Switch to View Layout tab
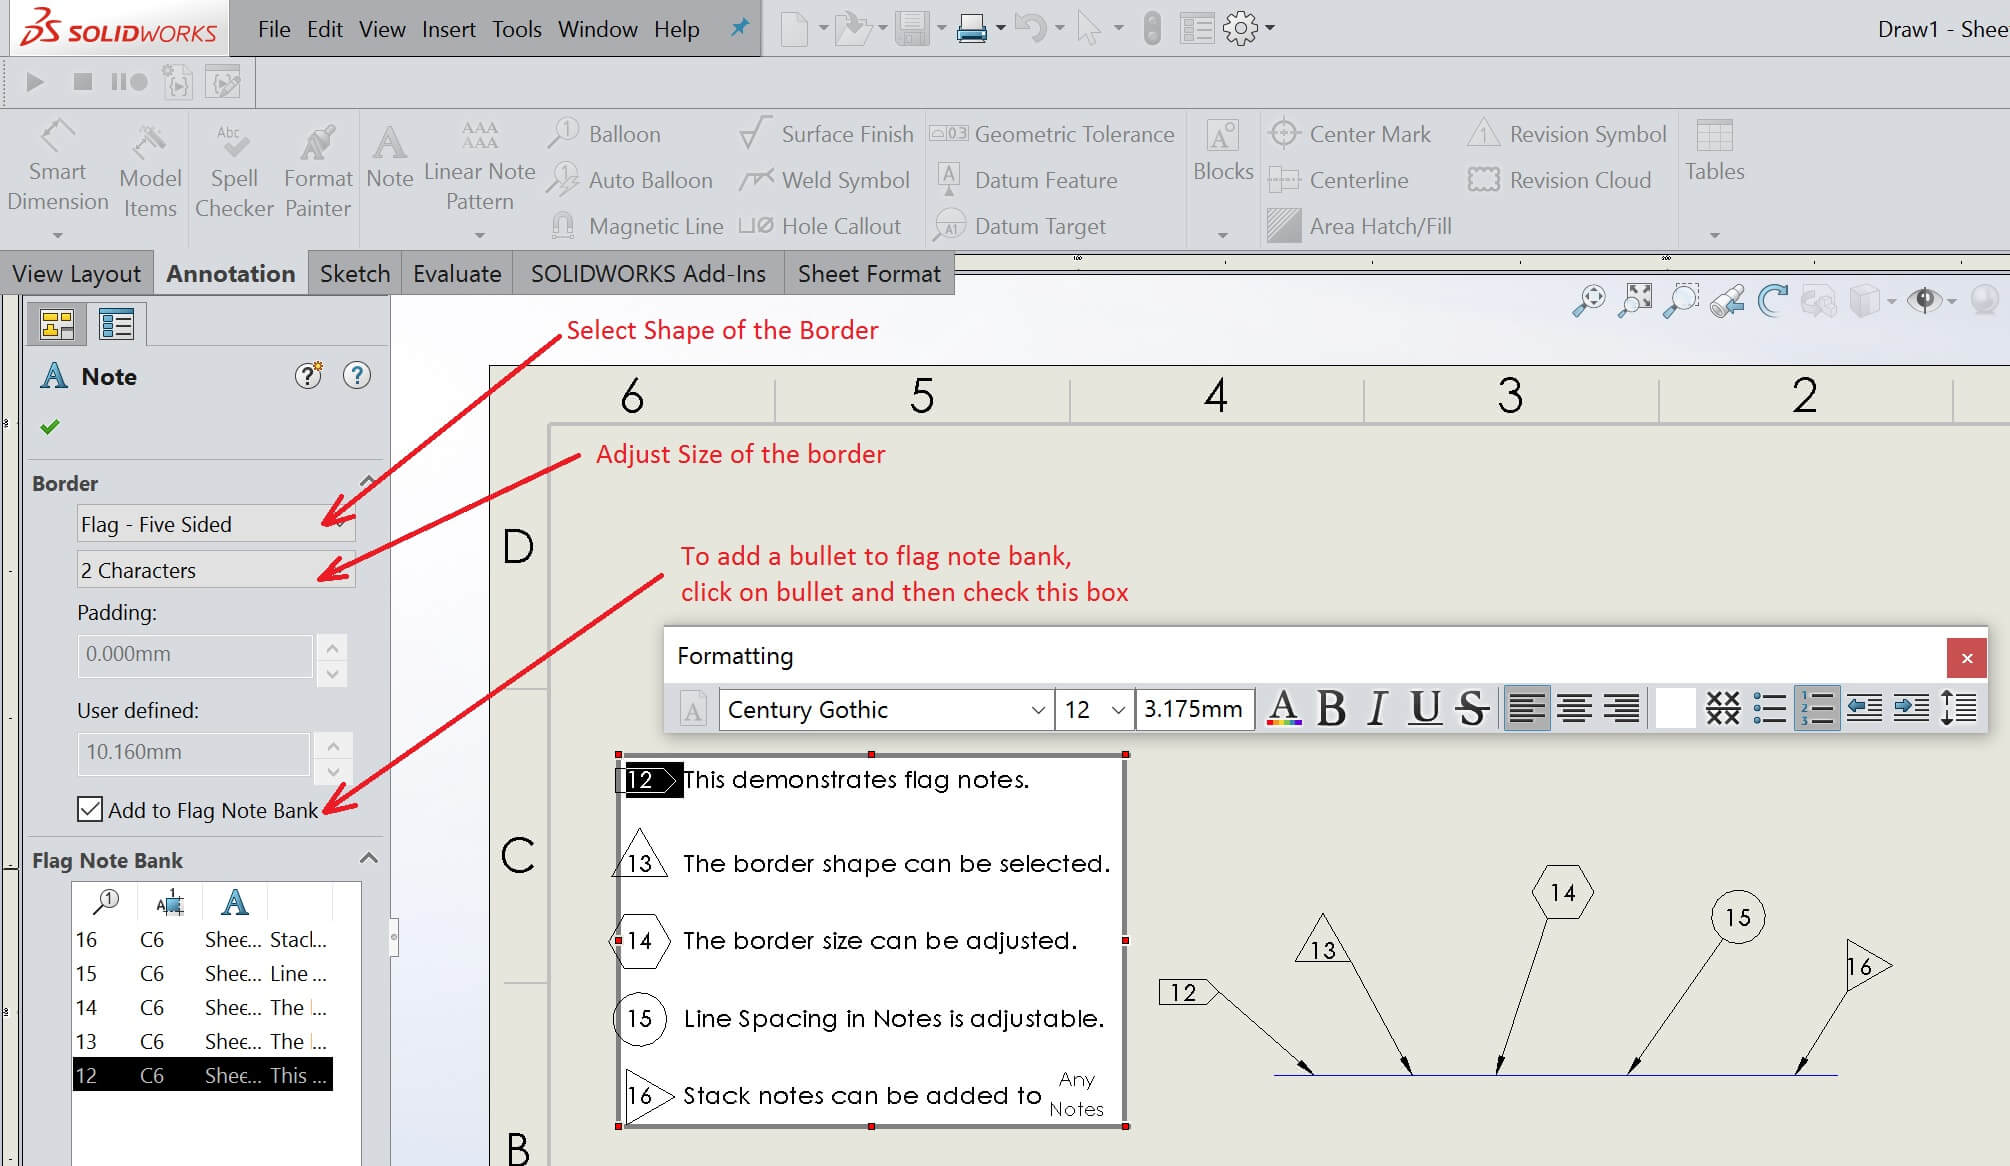The width and height of the screenshot is (2010, 1166). [x=76, y=273]
